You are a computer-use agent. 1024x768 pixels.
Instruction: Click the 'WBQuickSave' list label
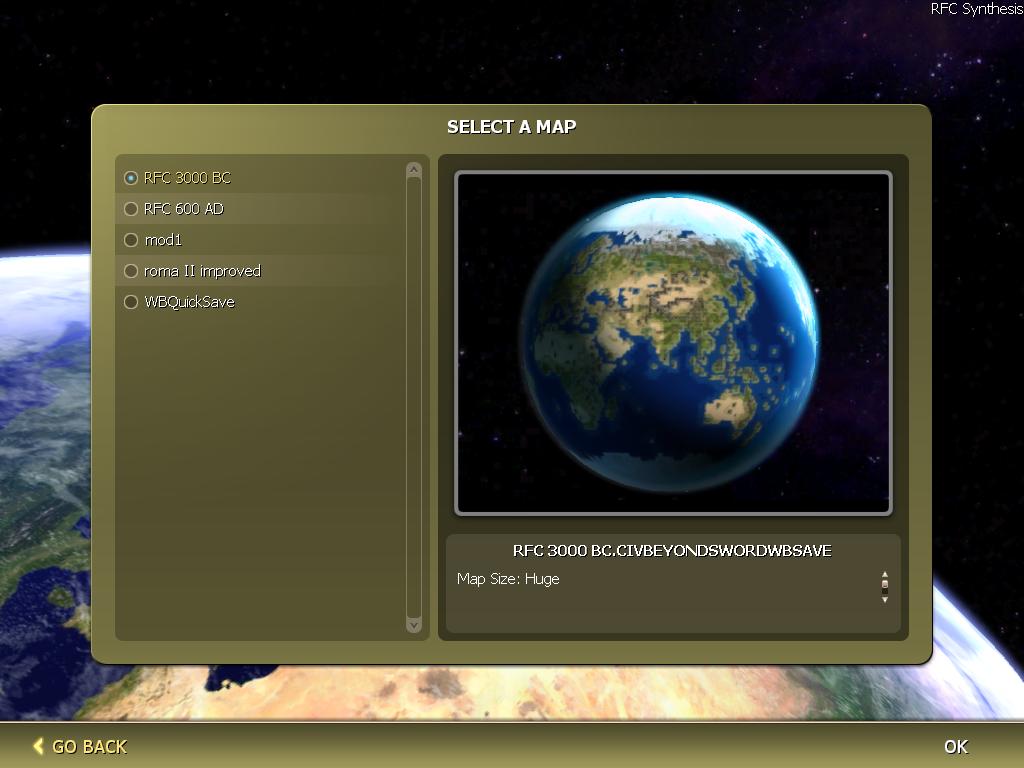click(x=189, y=302)
